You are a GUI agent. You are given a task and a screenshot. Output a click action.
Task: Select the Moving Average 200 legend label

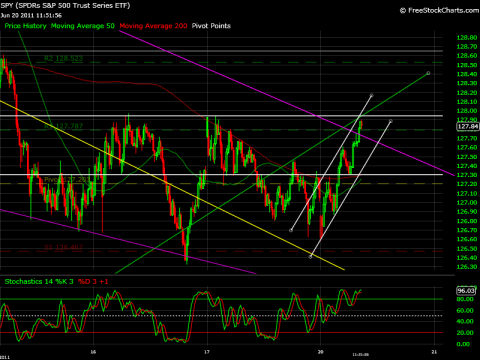click(153, 26)
